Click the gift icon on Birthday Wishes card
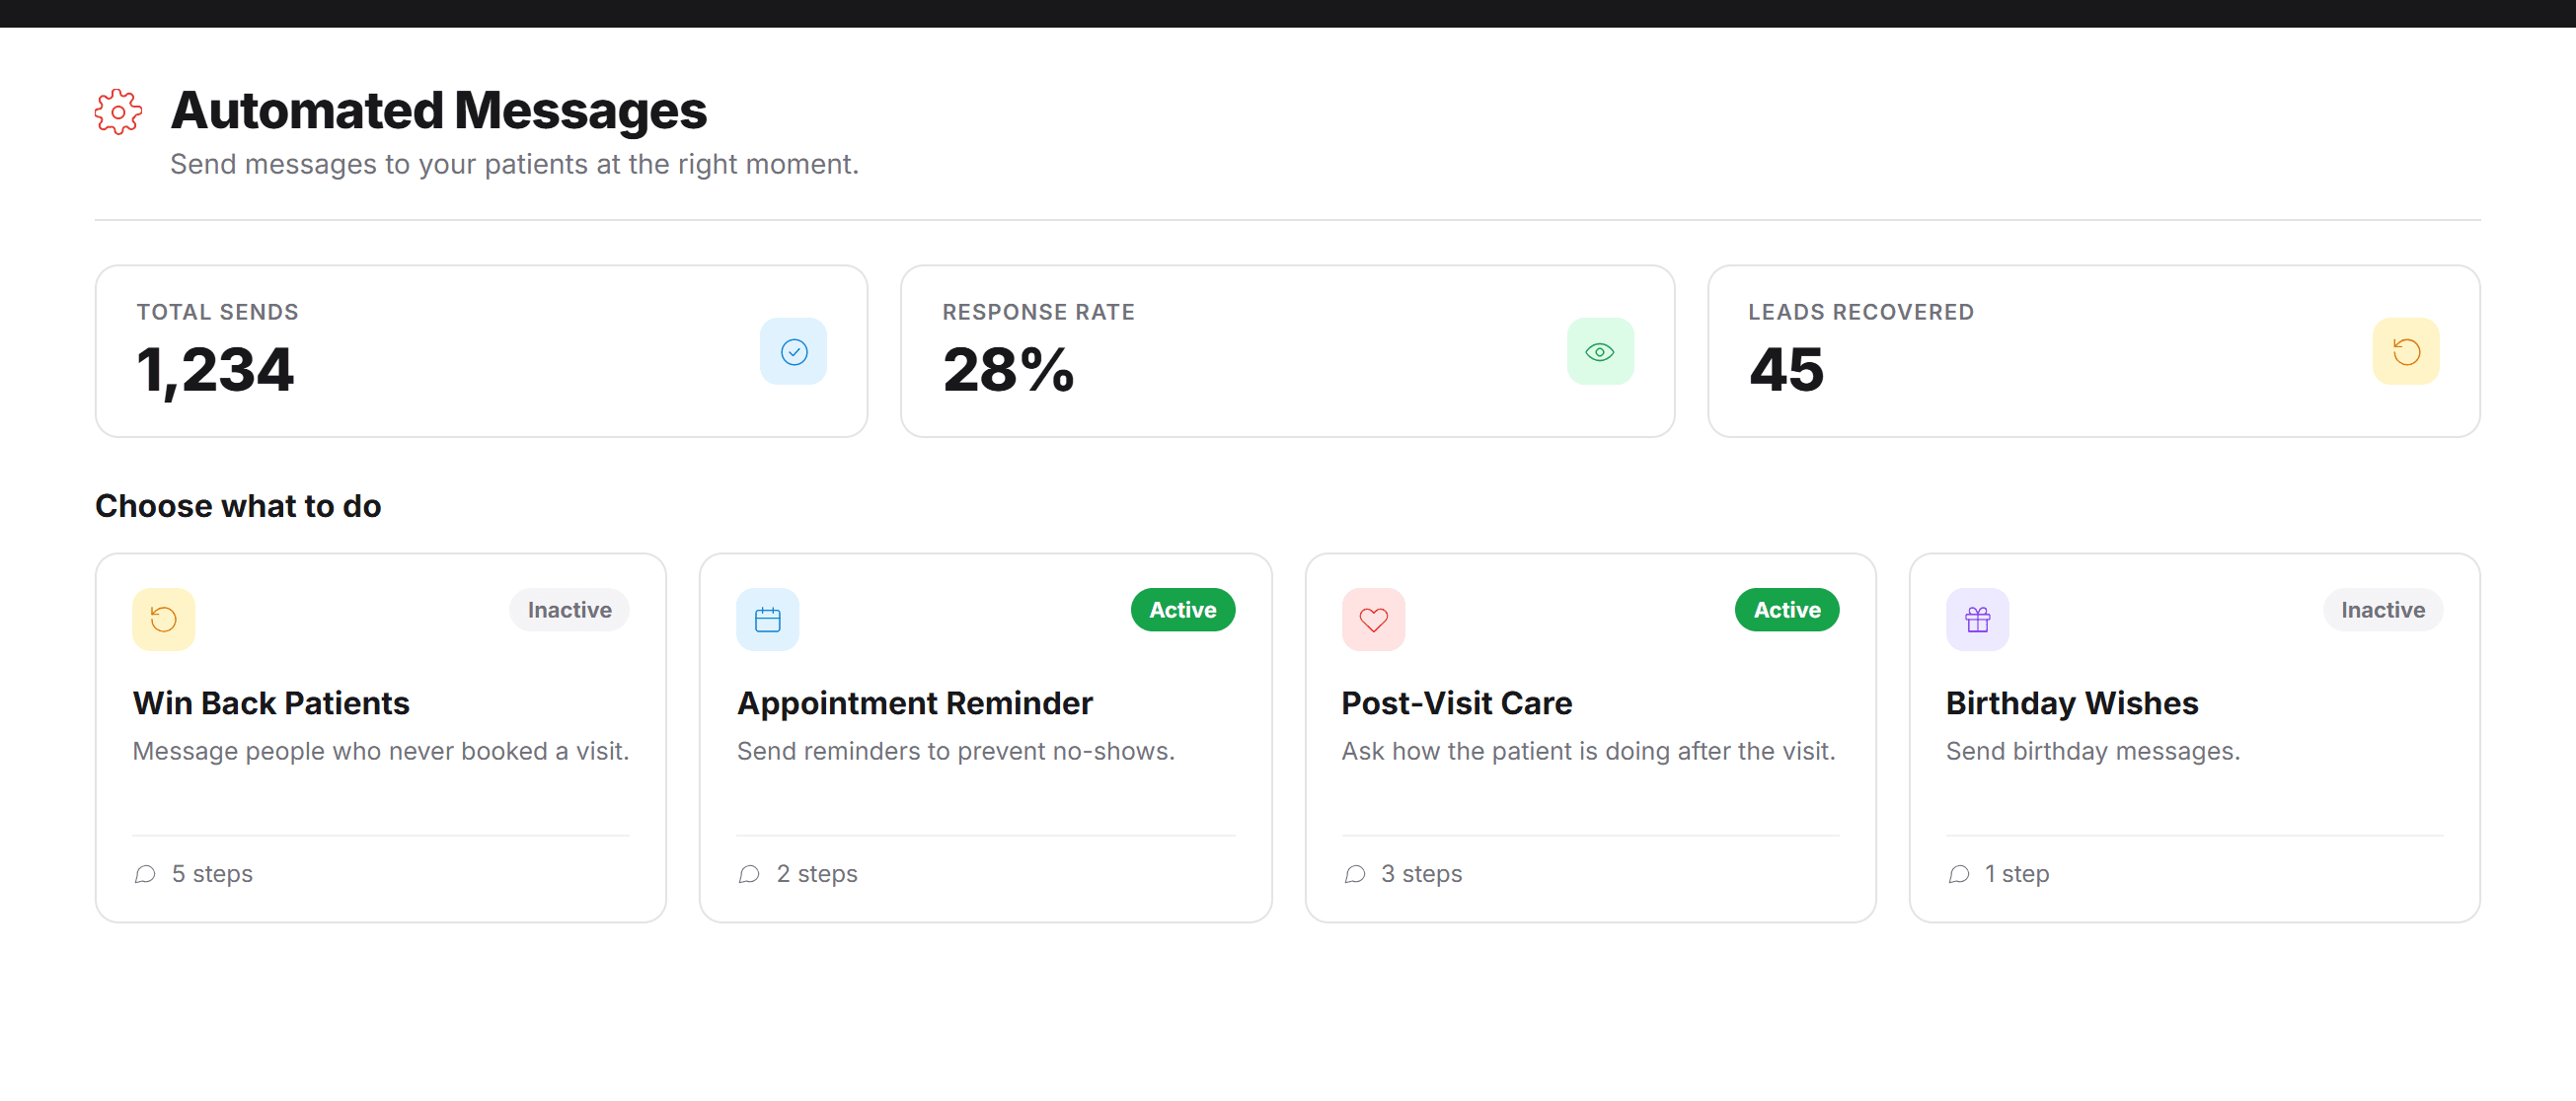 (x=1977, y=620)
